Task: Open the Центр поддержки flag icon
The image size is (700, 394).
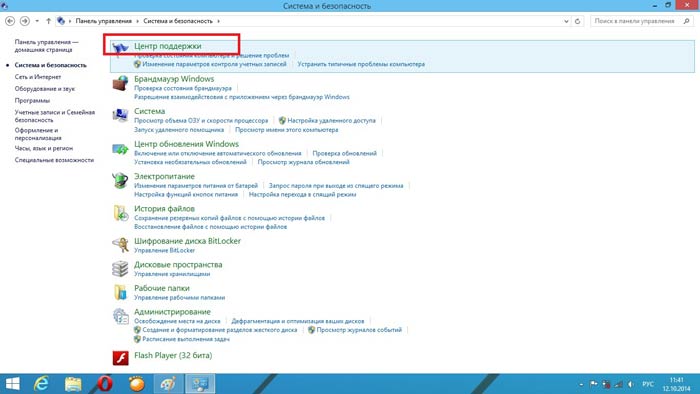Action: (x=120, y=49)
